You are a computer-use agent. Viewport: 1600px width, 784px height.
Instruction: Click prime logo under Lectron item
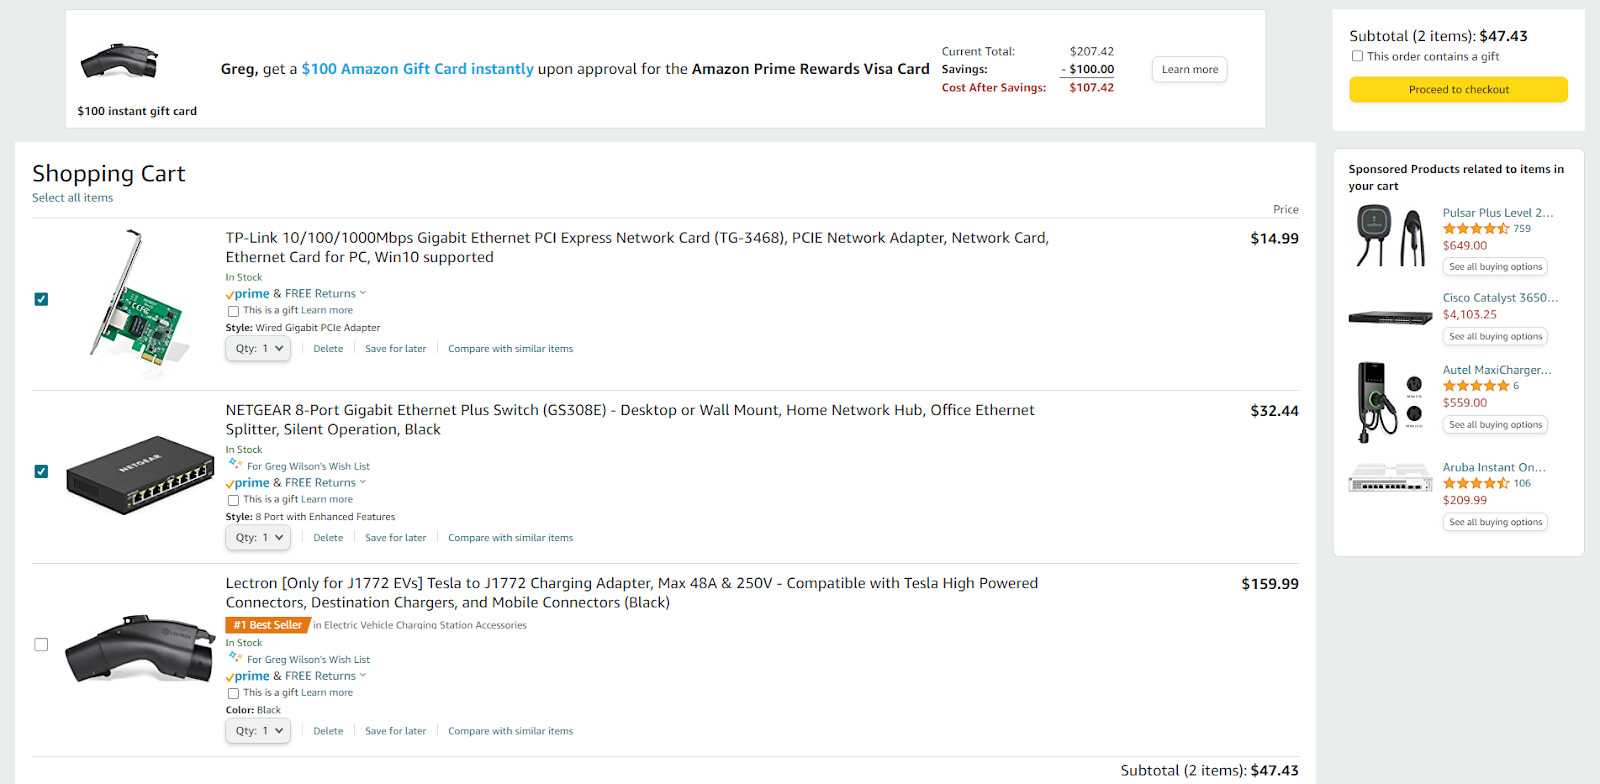(248, 676)
